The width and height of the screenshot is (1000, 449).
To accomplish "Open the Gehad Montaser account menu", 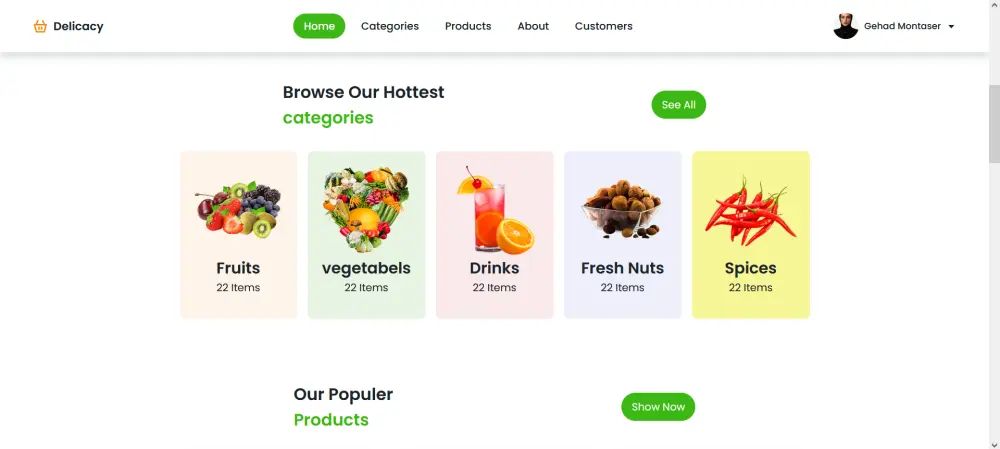I will click(902, 26).
